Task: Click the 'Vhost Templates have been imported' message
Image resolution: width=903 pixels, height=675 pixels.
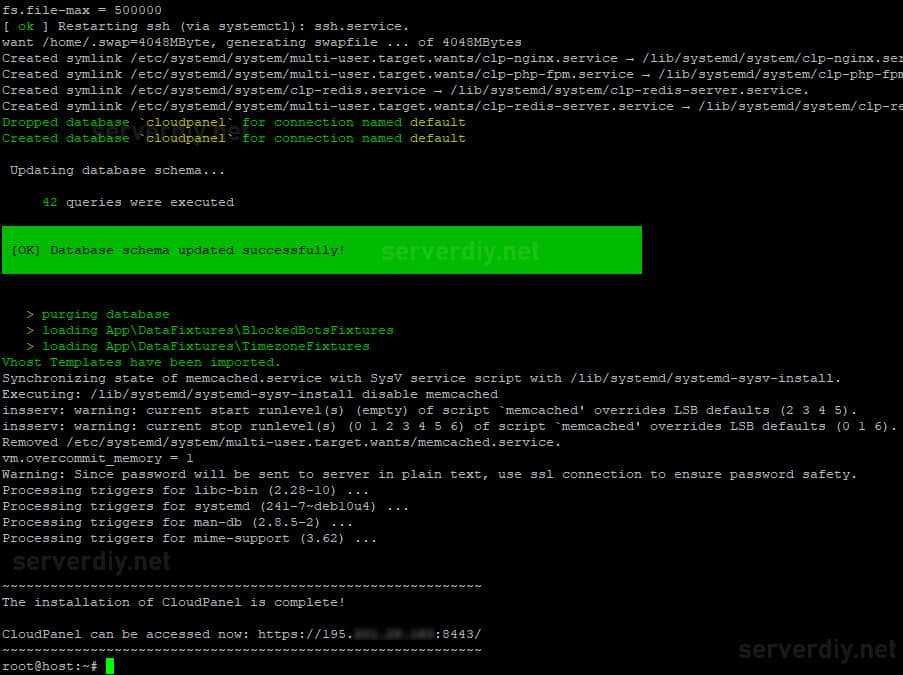Action: click(141, 362)
